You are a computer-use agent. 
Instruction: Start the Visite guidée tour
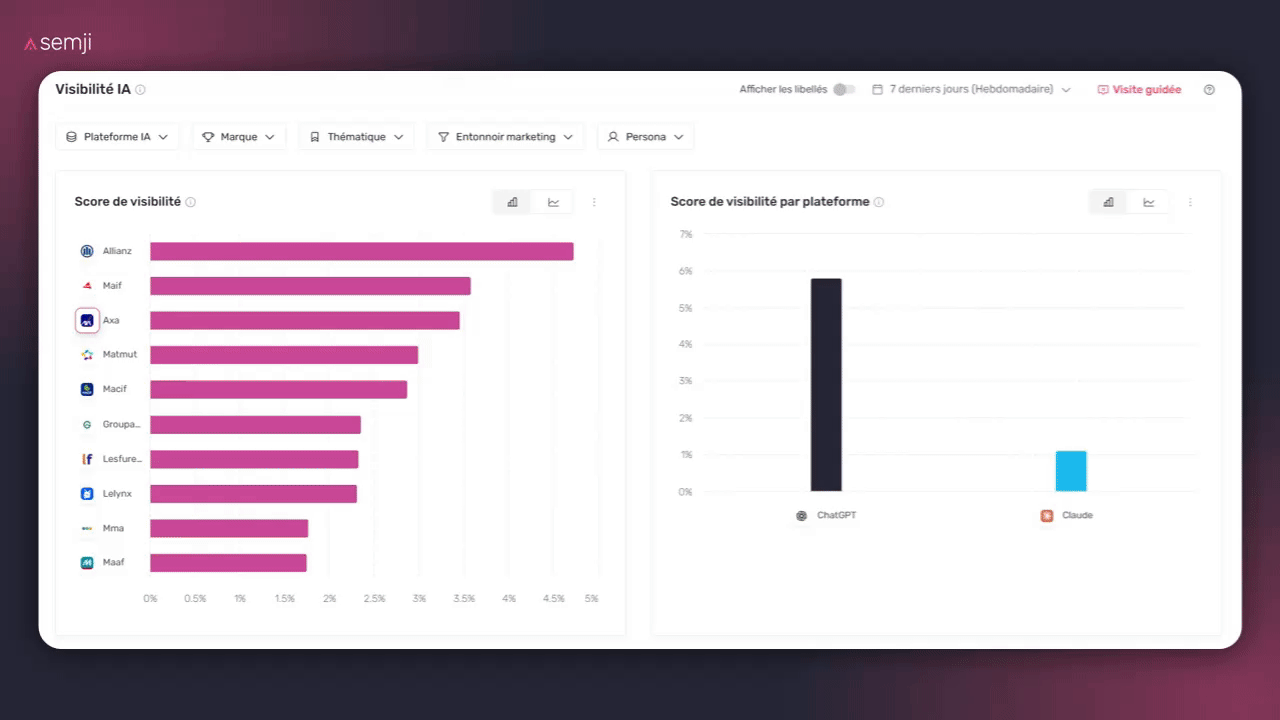1139,90
